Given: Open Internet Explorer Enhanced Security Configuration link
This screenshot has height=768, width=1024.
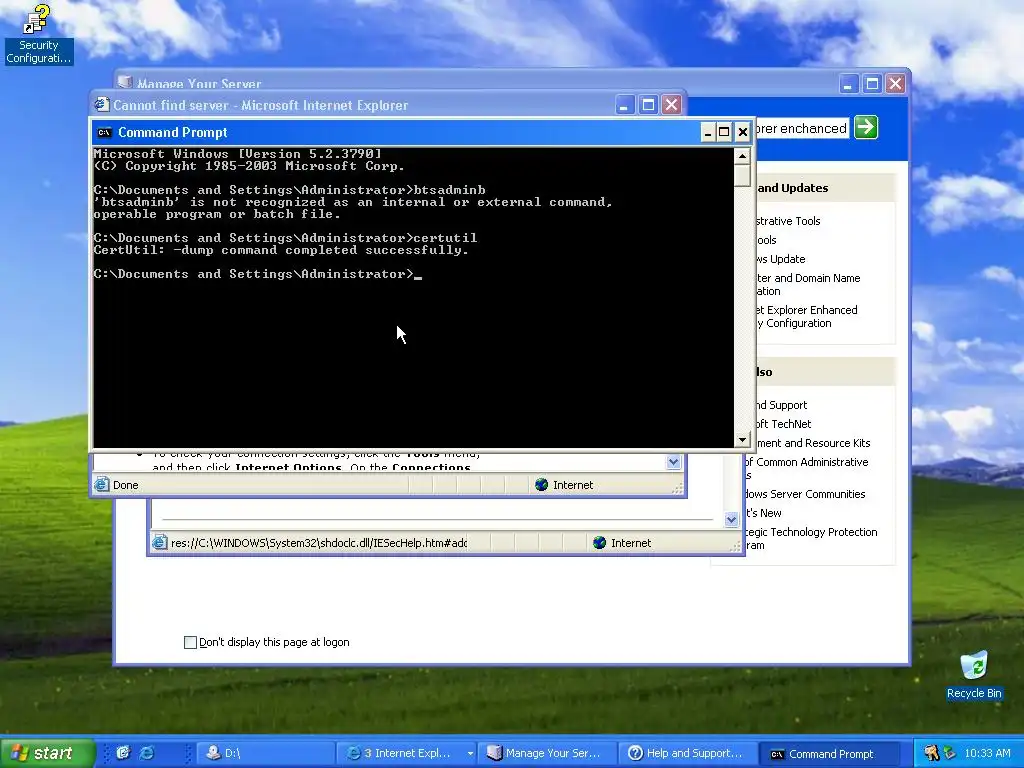Looking at the screenshot, I should tap(806, 316).
